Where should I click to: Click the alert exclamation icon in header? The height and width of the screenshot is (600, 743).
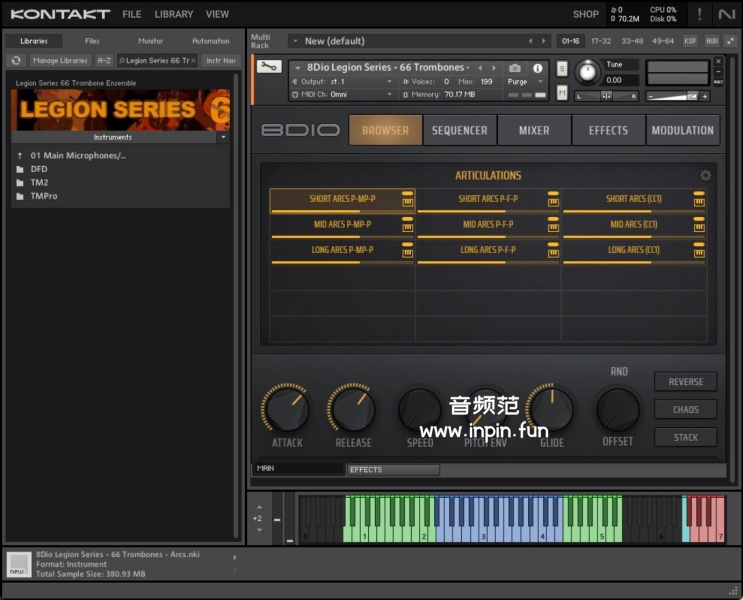pos(699,14)
